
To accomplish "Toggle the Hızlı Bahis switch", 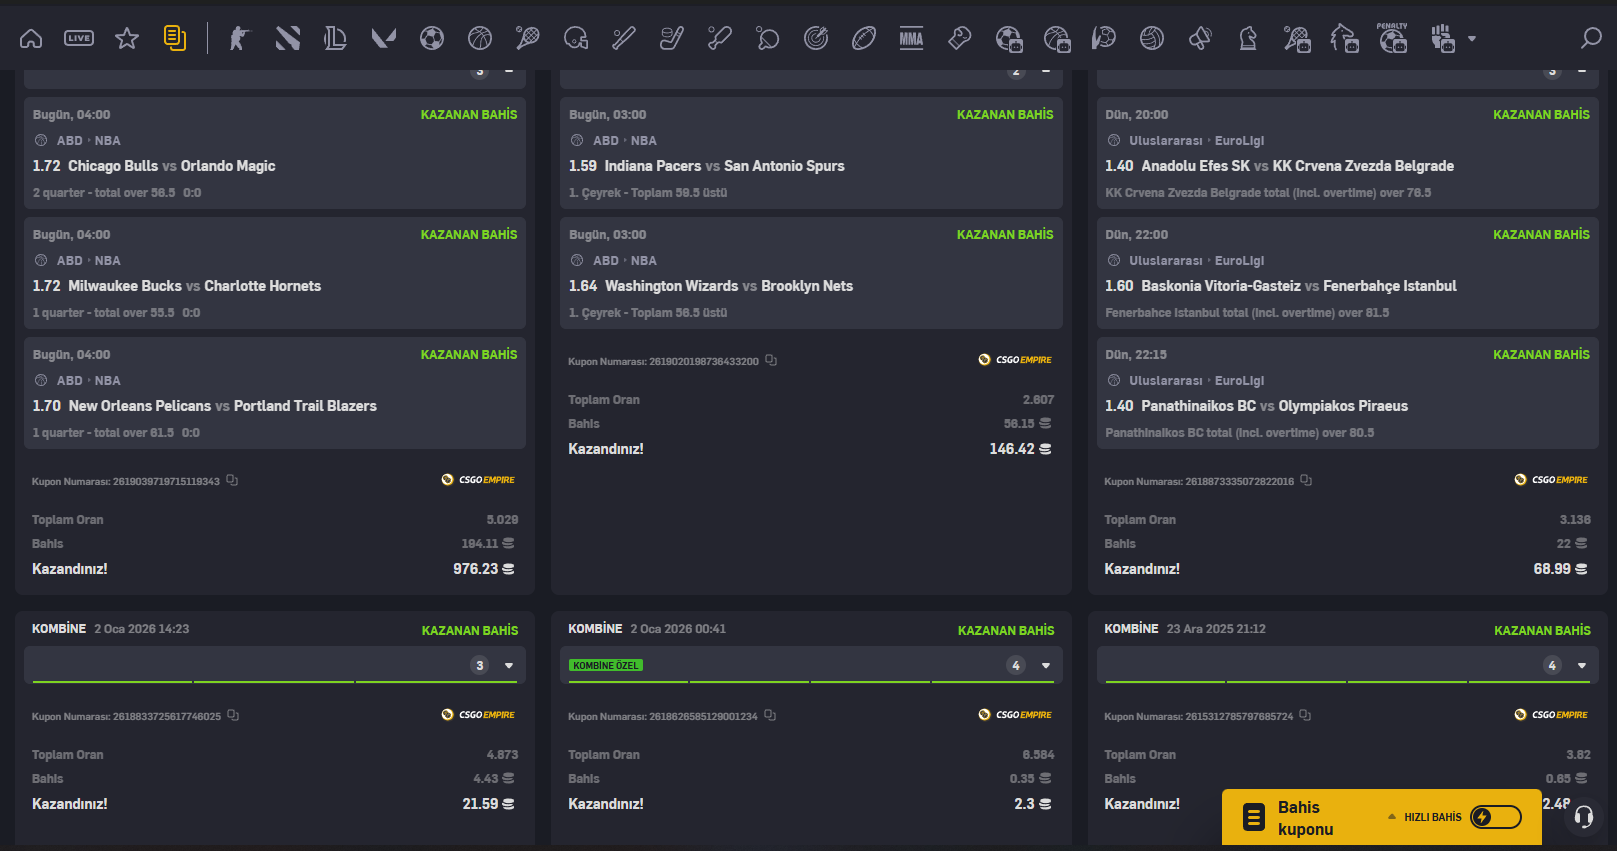I will (x=1496, y=817).
